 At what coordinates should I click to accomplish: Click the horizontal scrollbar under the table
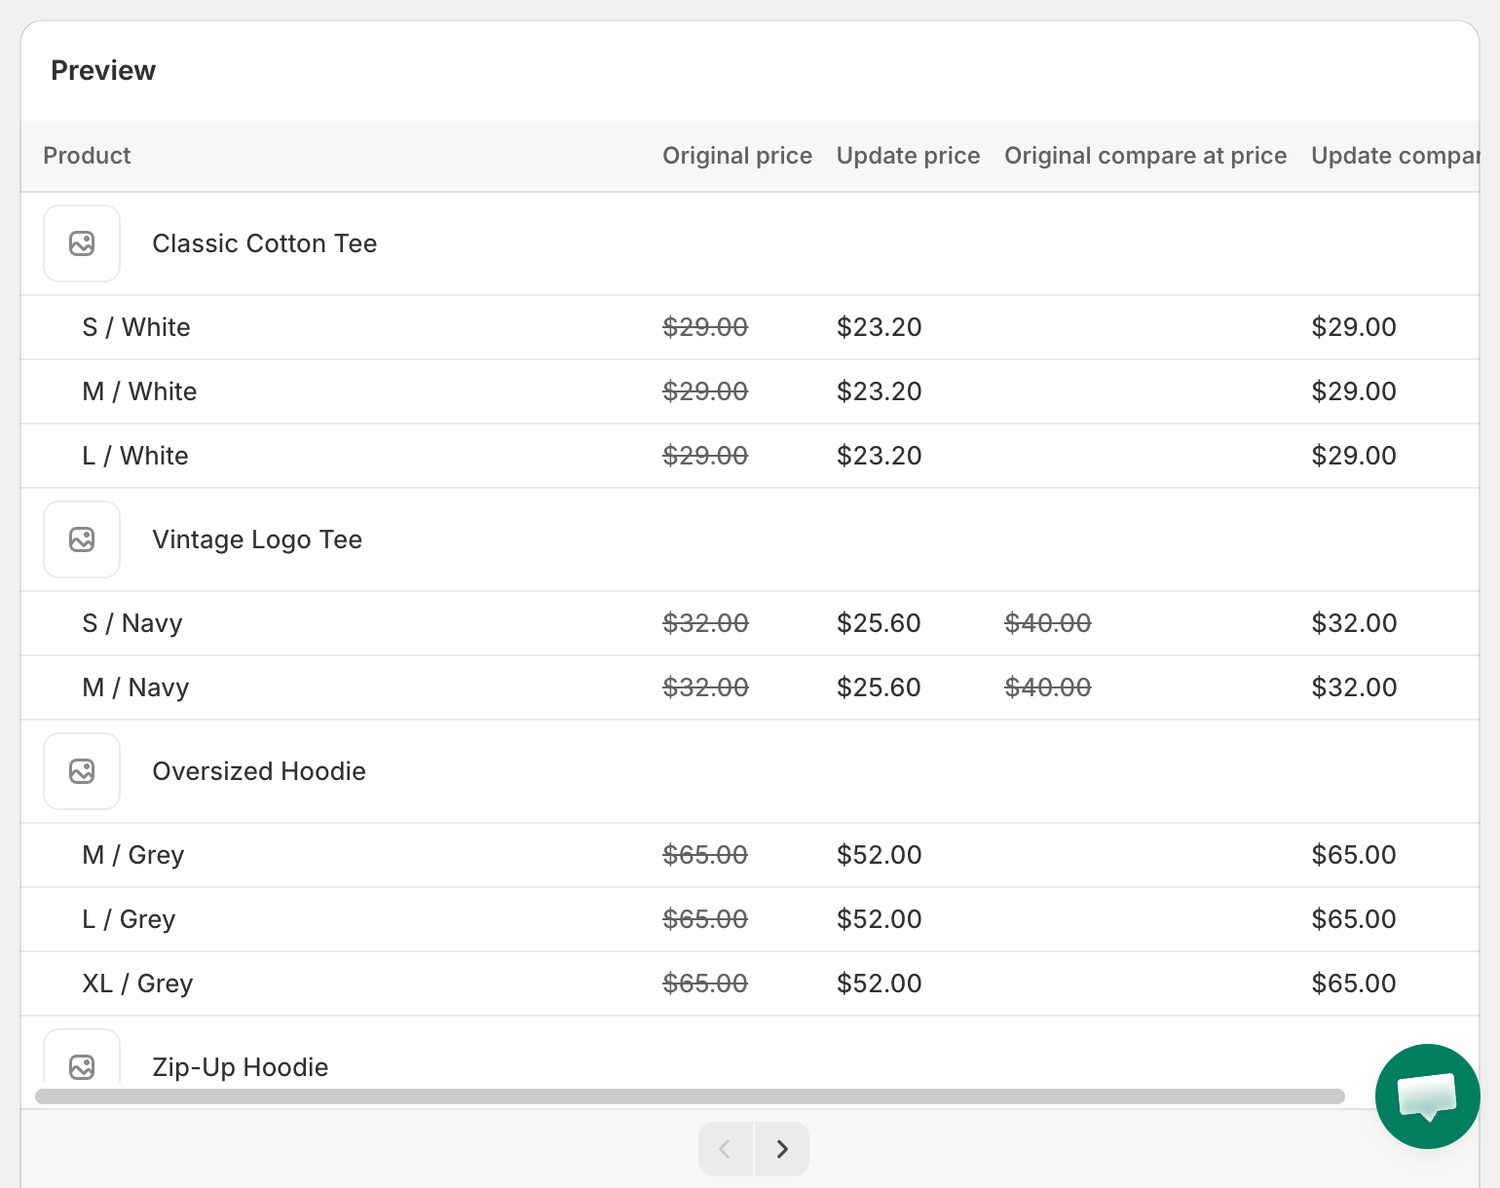click(690, 1096)
